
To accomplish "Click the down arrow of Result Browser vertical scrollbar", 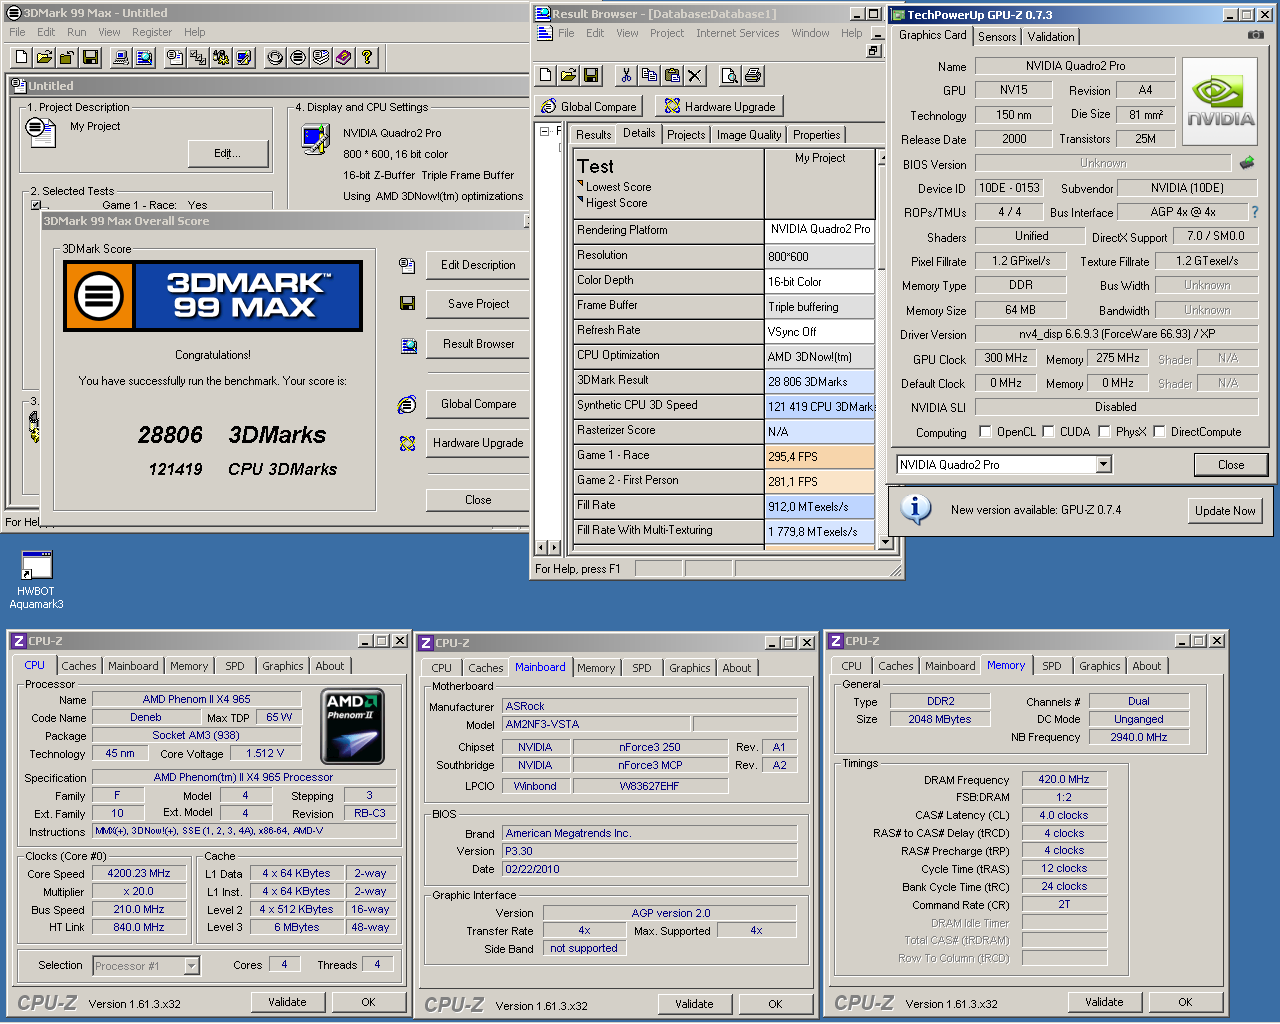I will click(x=884, y=542).
